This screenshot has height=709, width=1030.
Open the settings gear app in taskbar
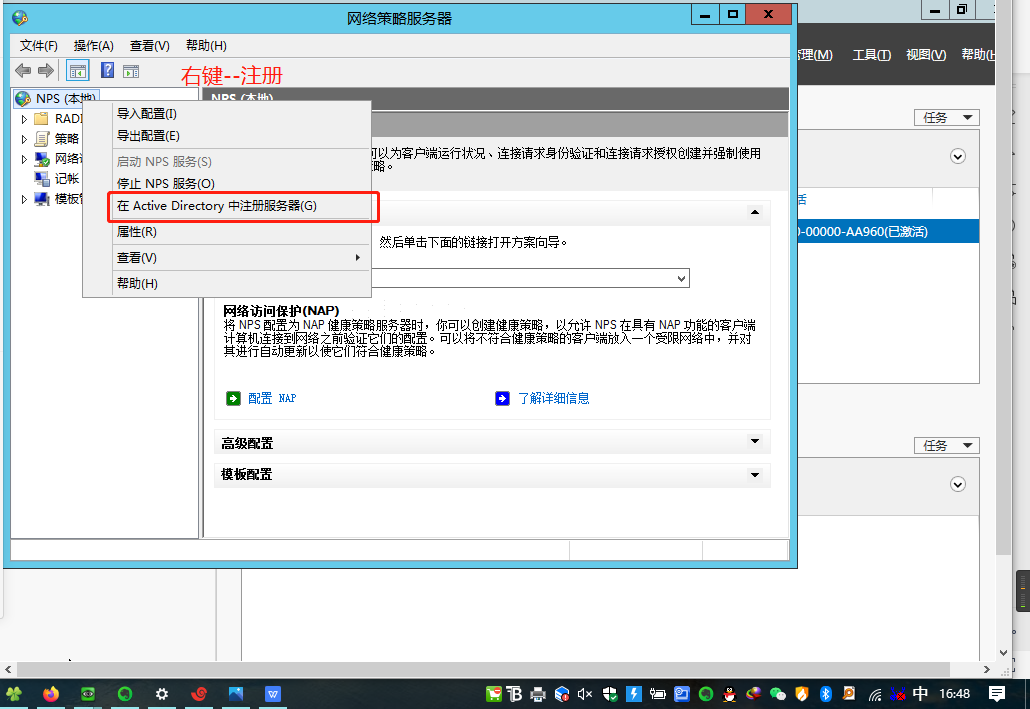(162, 694)
